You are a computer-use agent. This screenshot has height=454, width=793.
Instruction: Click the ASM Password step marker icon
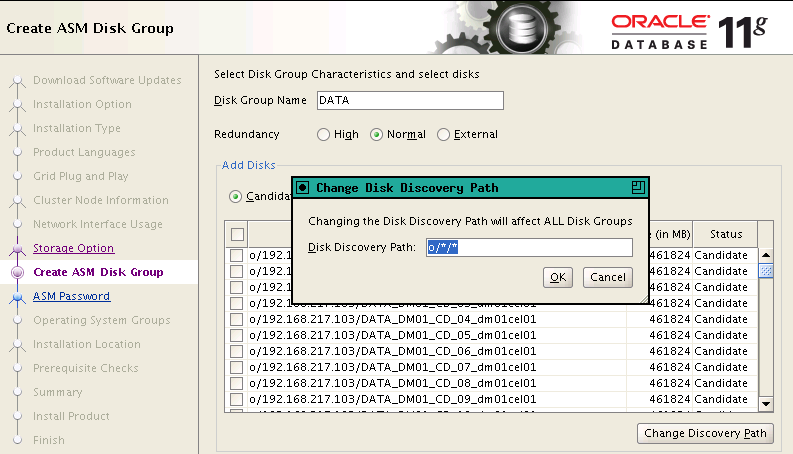(17, 296)
